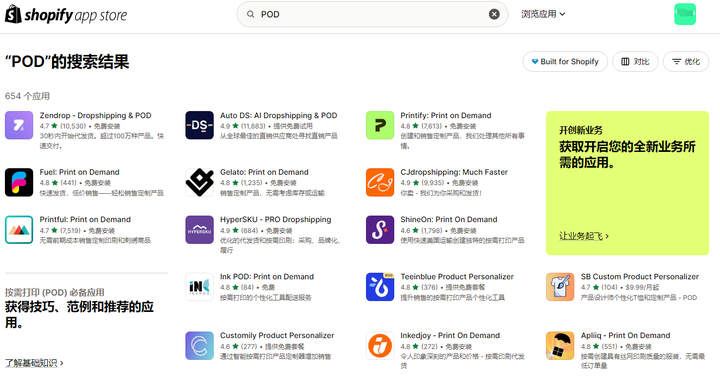The height and width of the screenshot is (380, 720).
Task: Open the Gelato app icon
Action: [199, 182]
